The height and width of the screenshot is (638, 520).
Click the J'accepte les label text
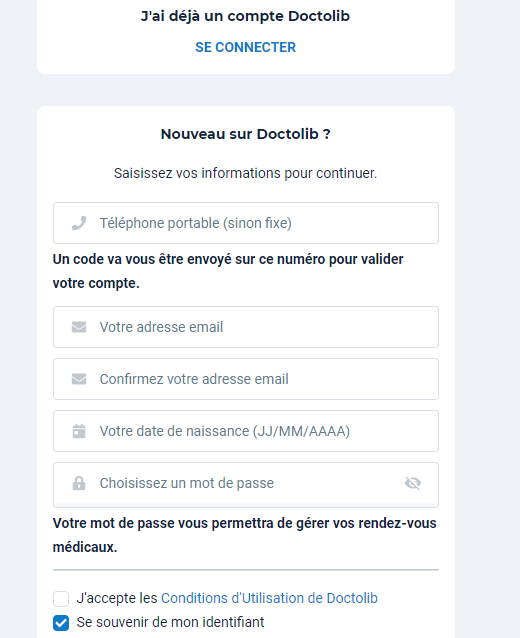(x=117, y=598)
